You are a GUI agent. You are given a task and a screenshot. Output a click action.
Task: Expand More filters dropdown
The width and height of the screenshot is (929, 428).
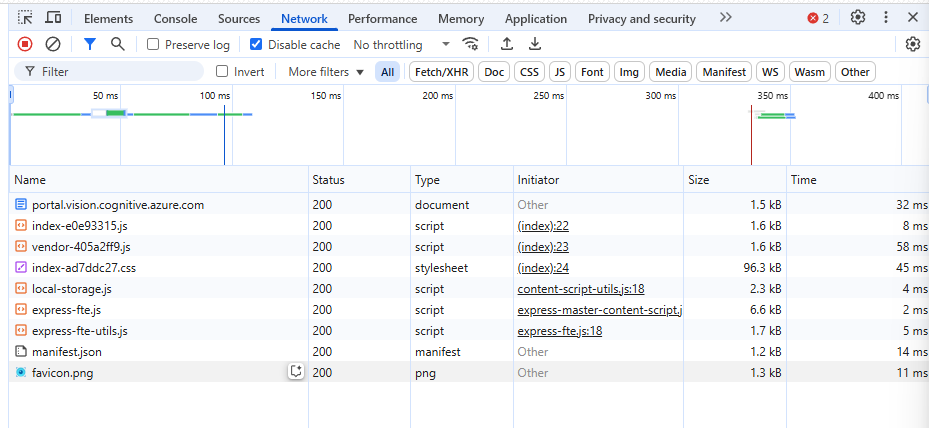click(x=326, y=72)
